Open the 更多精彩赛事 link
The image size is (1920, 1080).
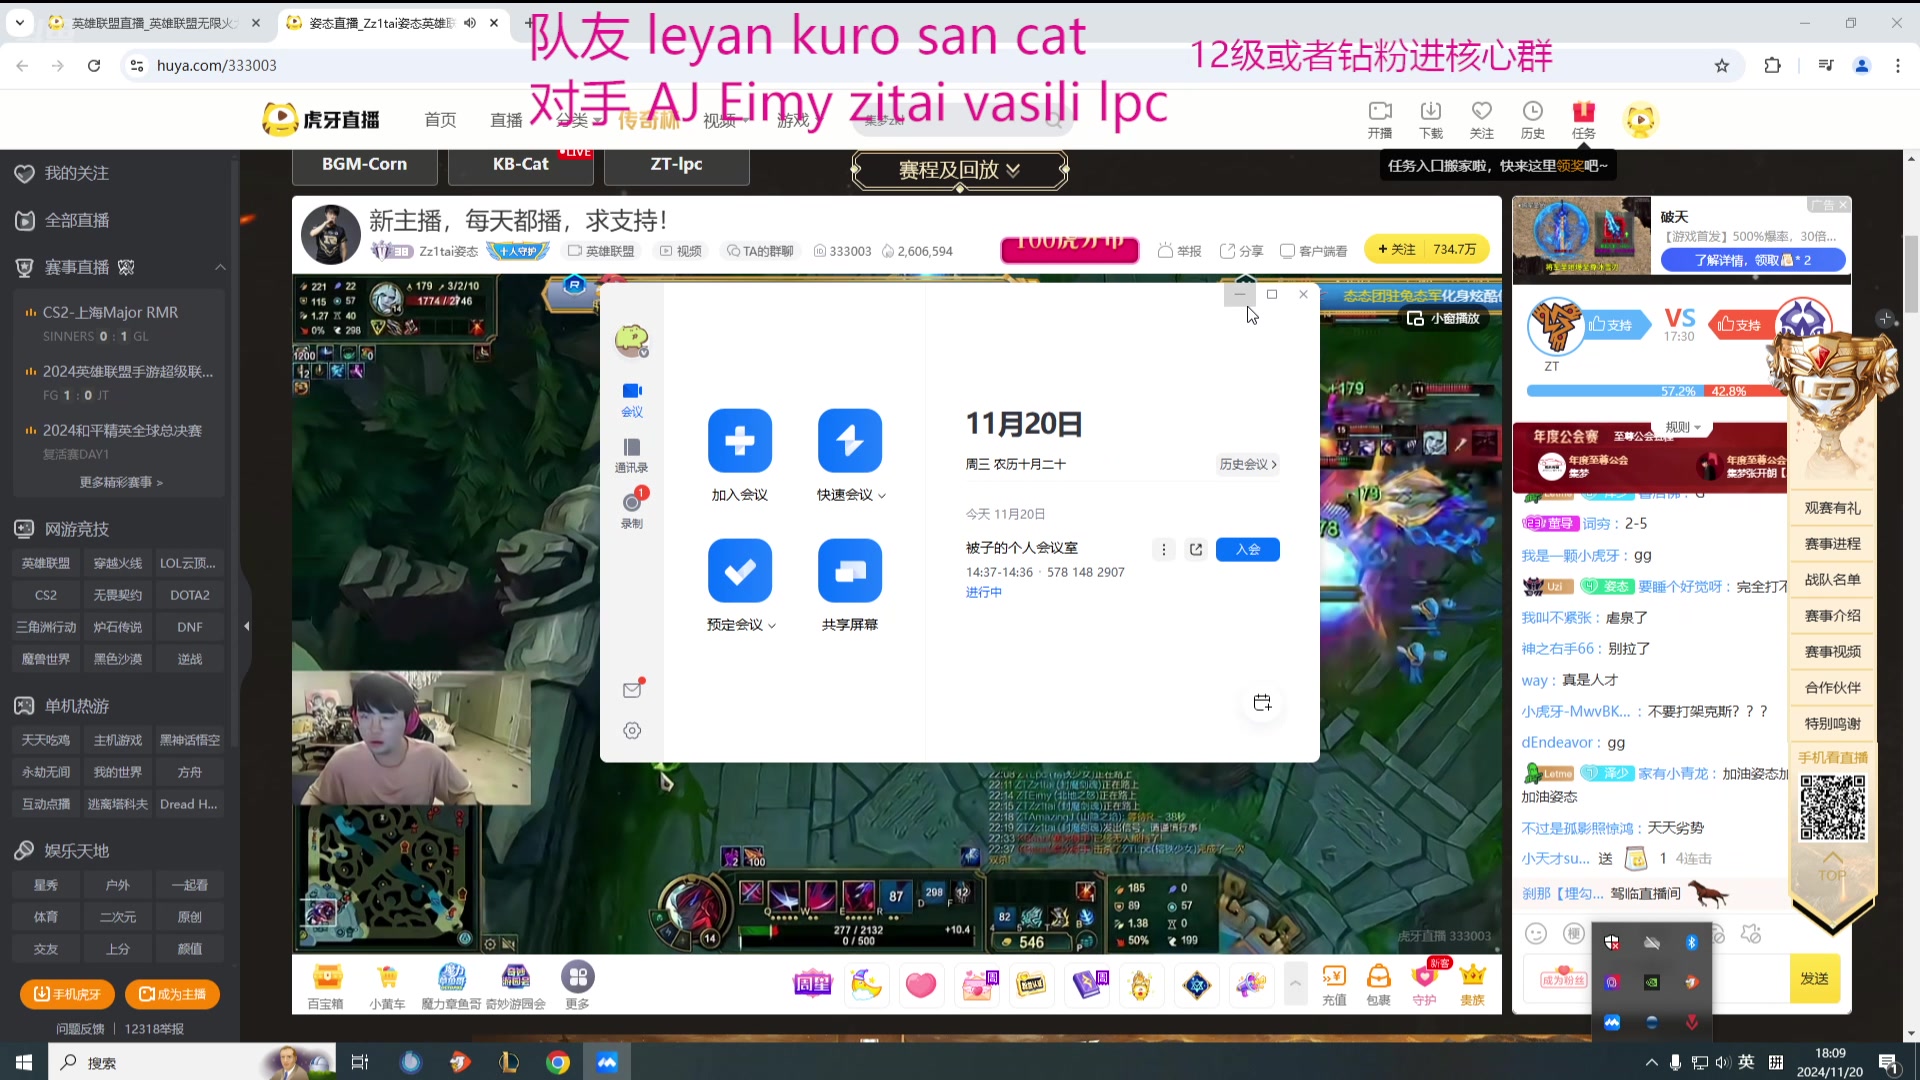click(121, 482)
